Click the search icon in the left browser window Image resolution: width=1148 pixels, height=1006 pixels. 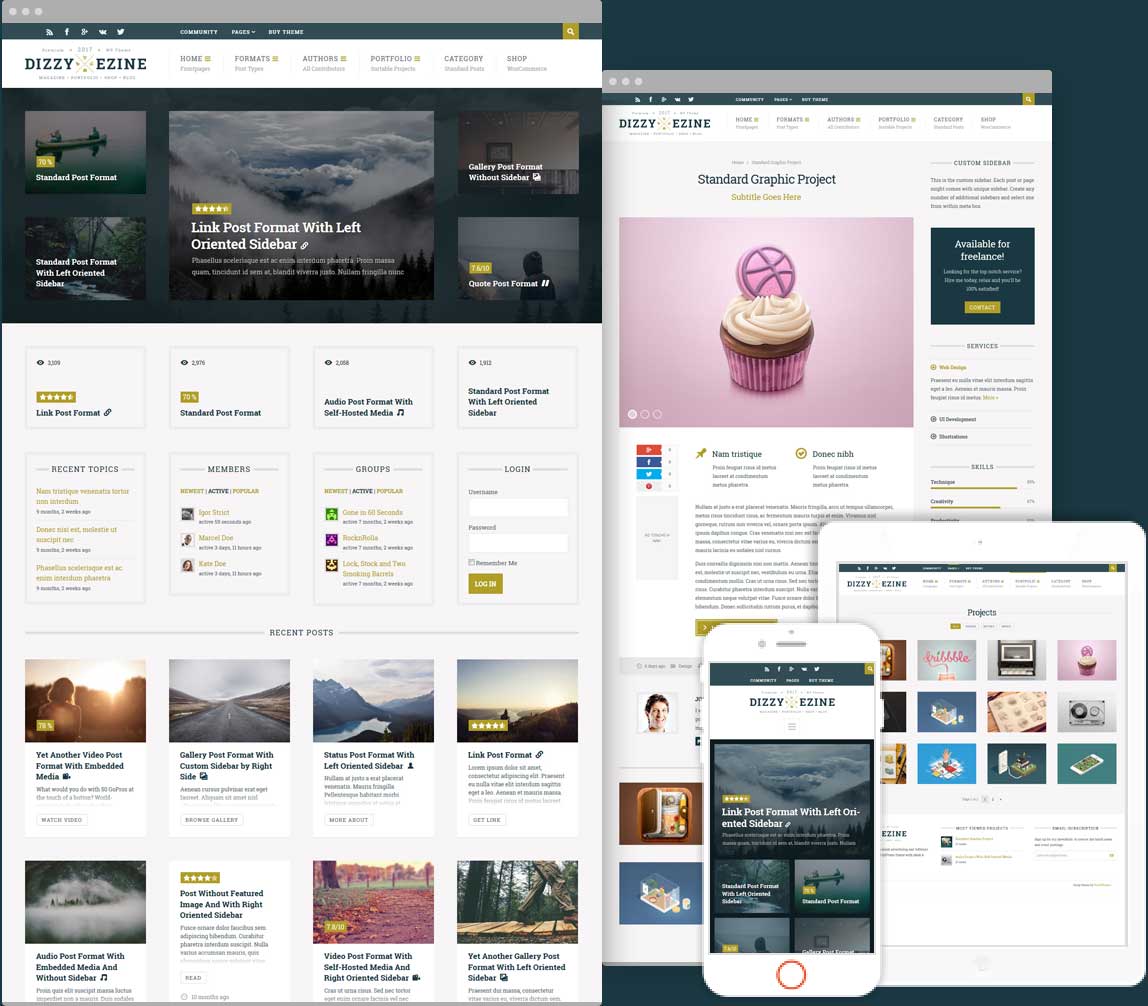(570, 32)
